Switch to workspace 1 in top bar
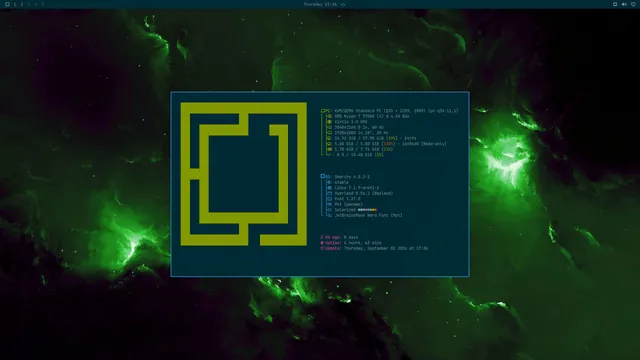Screen dimensions: 640x360 [15, 4]
